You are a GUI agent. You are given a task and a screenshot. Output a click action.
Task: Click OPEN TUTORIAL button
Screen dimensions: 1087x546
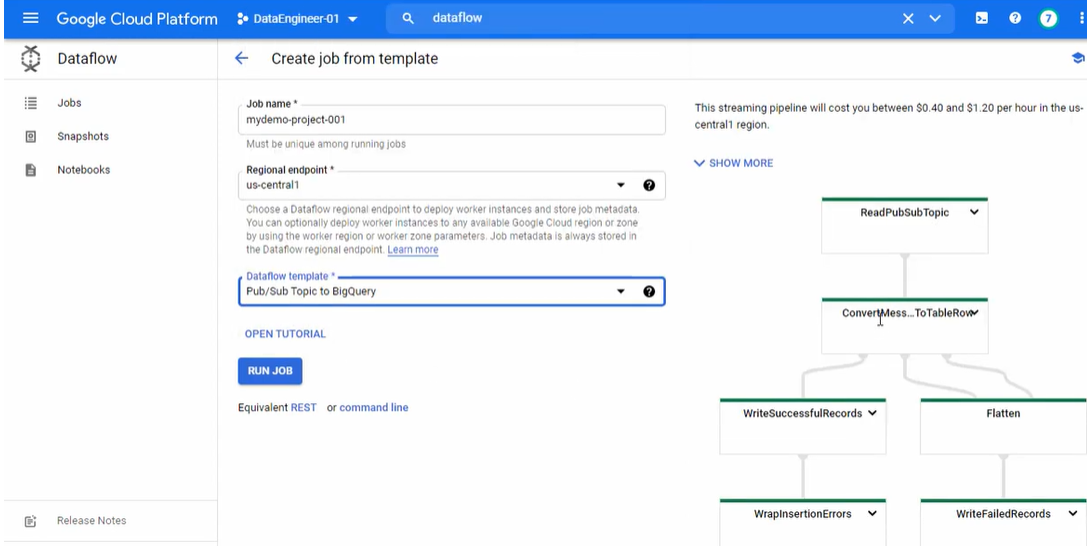[x=285, y=334]
